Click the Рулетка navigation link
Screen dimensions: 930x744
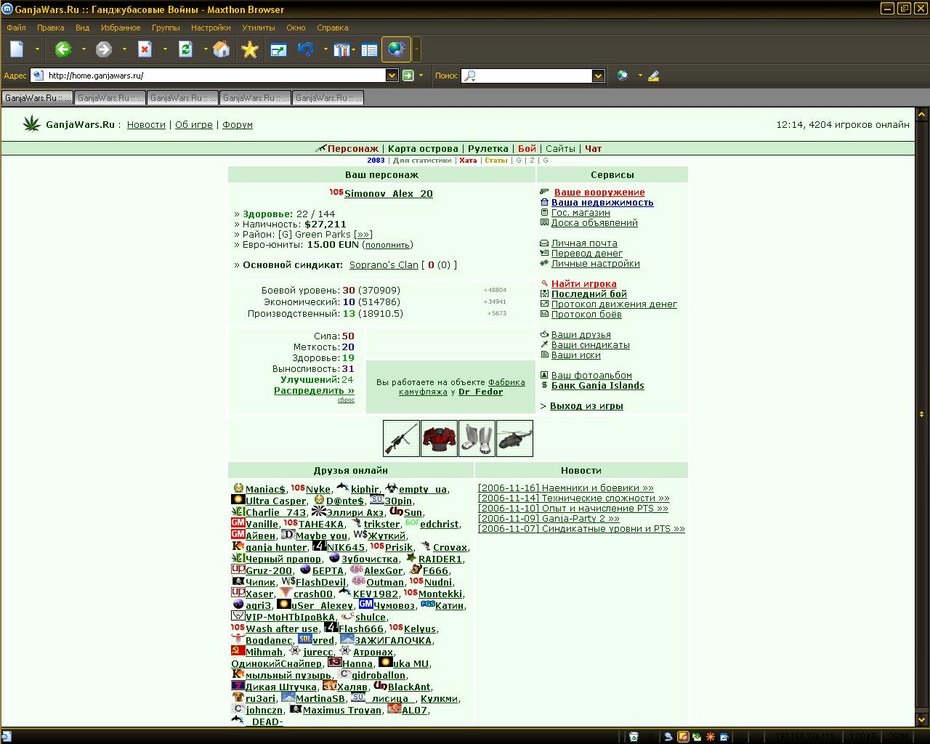click(488, 148)
